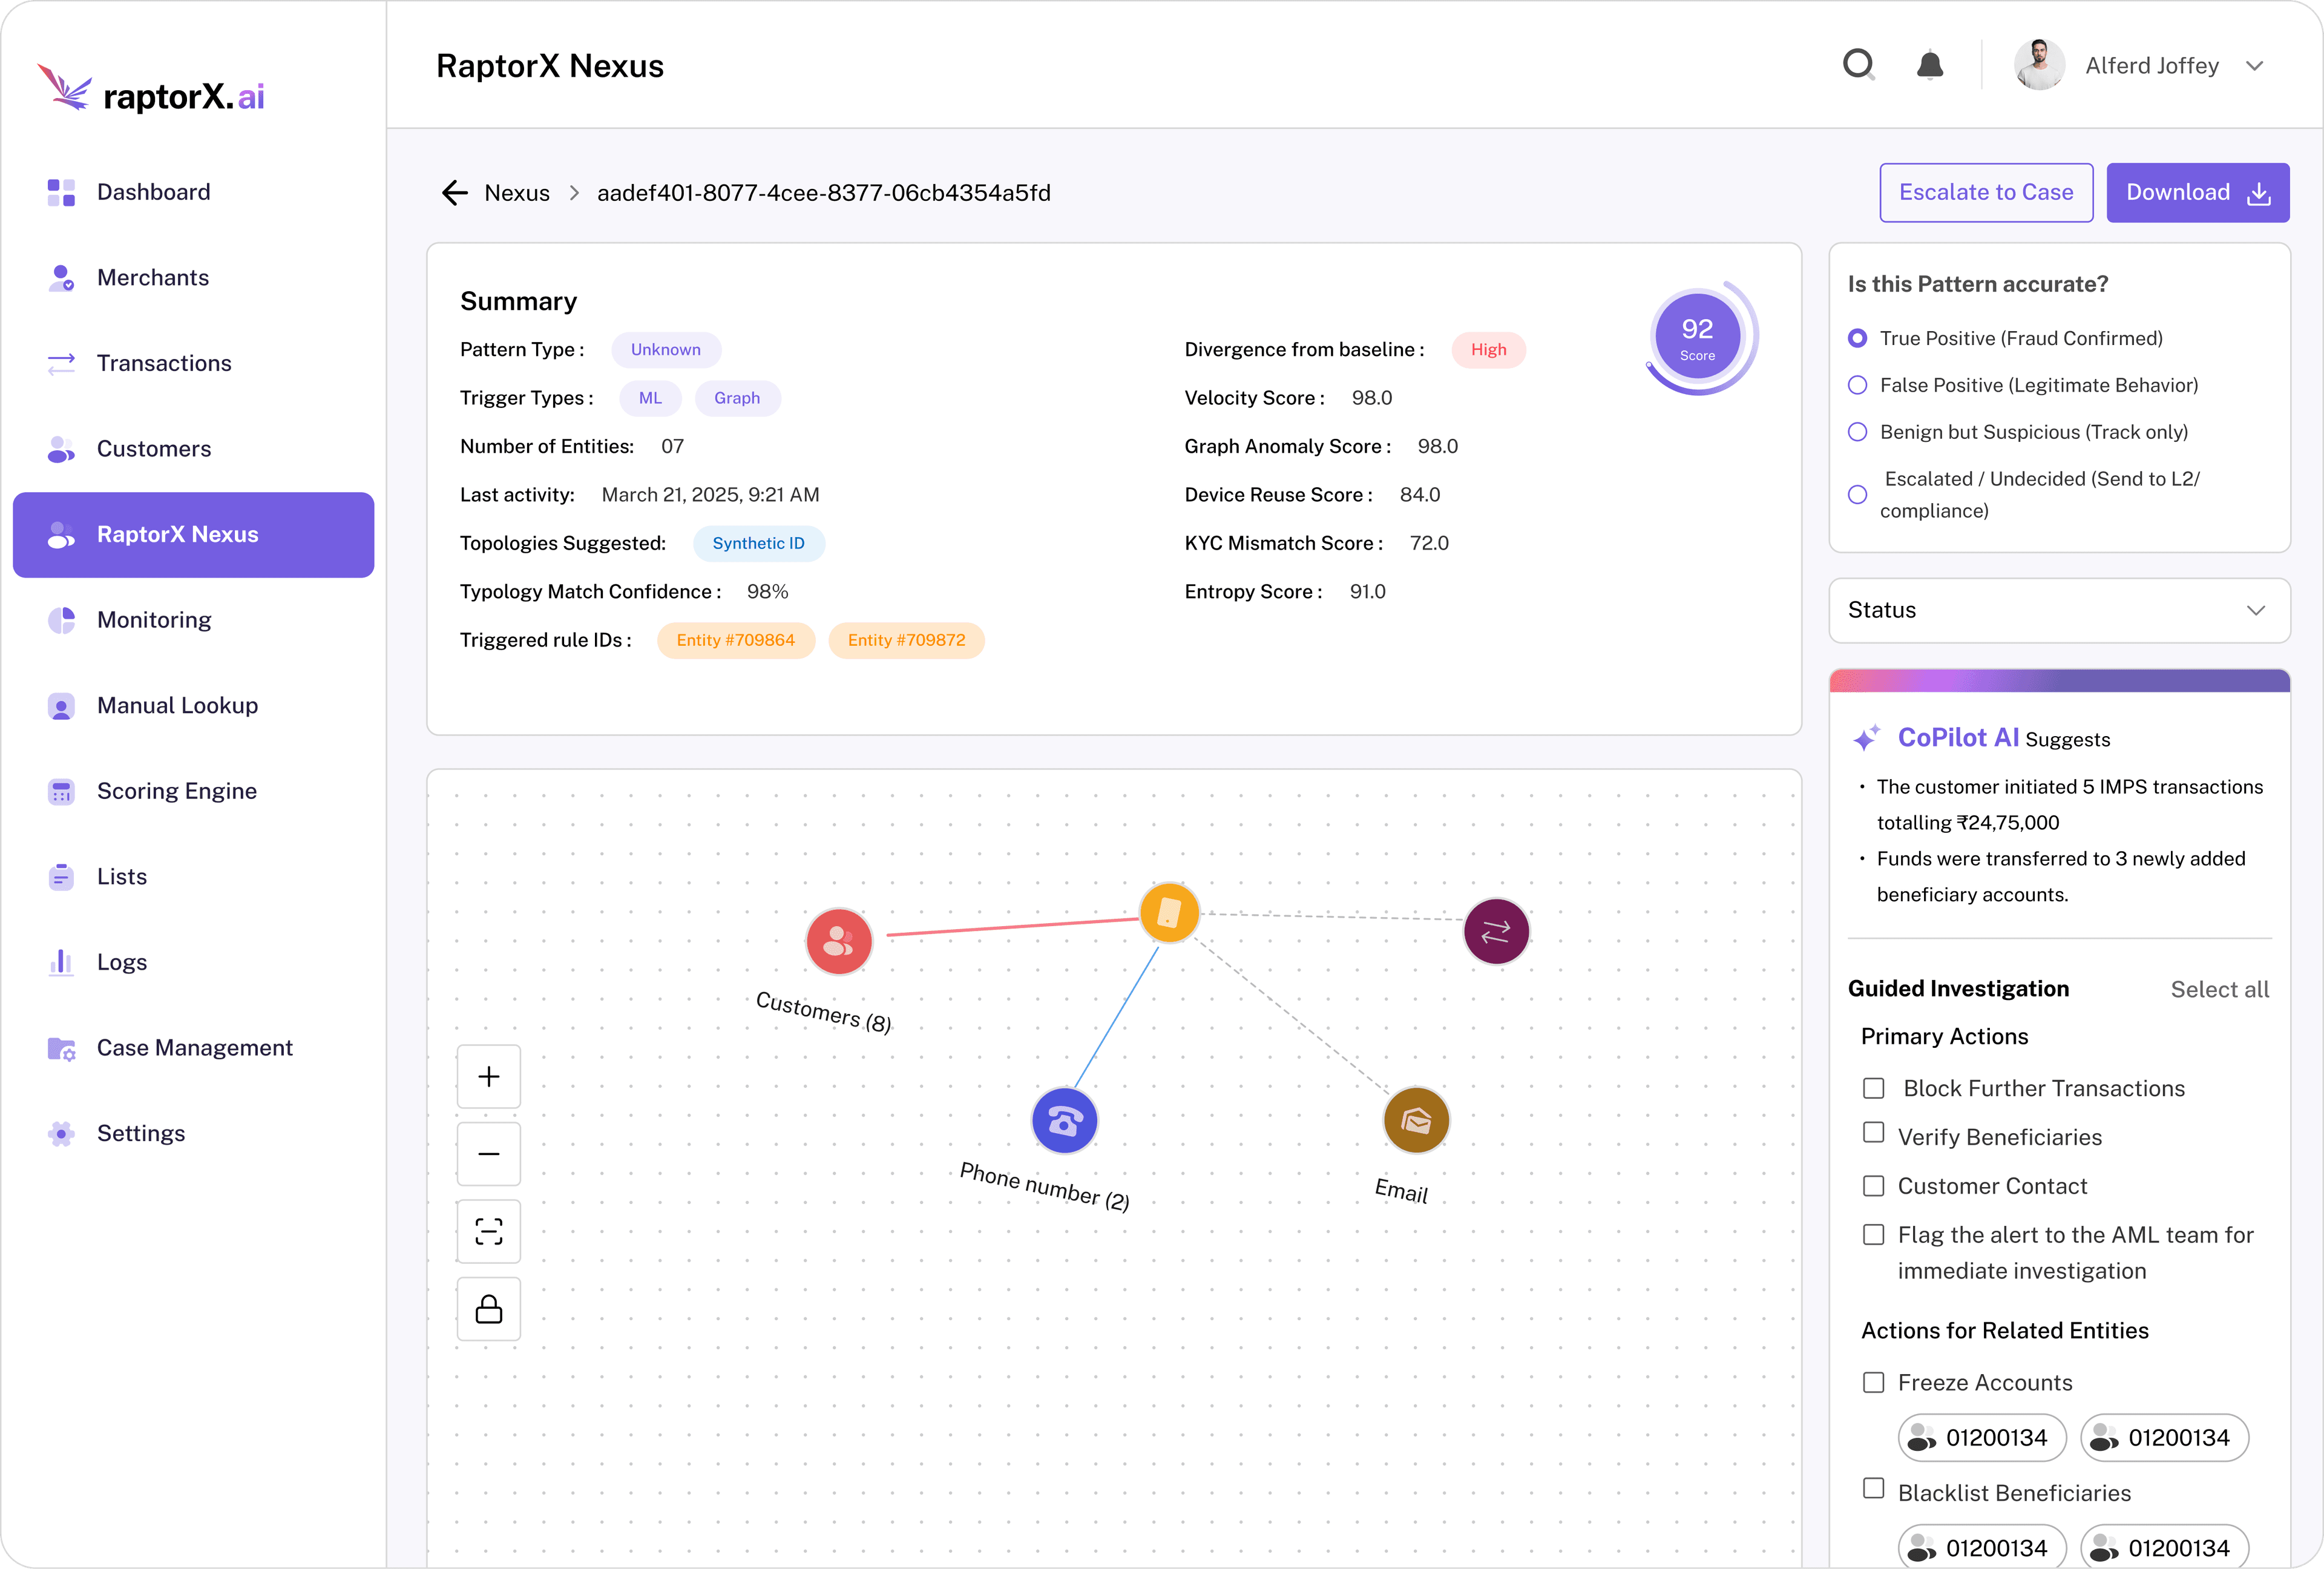Fit graph to screen using frame icon
The image size is (2324, 1569).
point(489,1231)
